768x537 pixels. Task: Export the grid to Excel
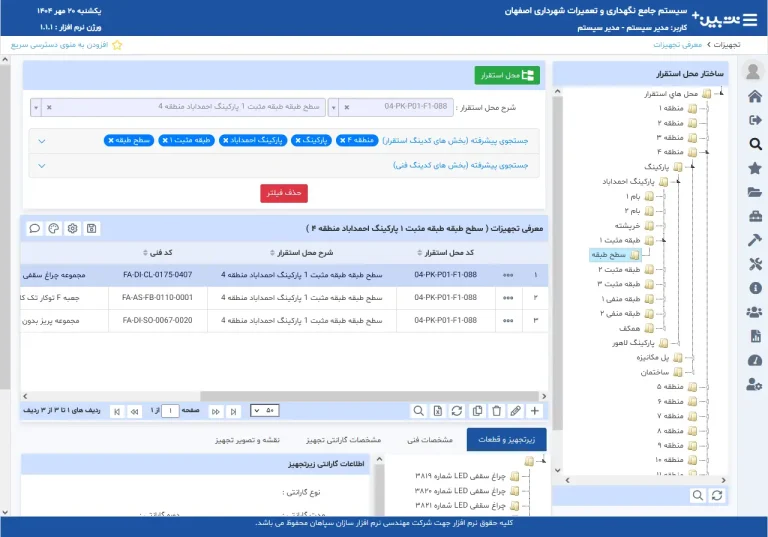pos(437,411)
